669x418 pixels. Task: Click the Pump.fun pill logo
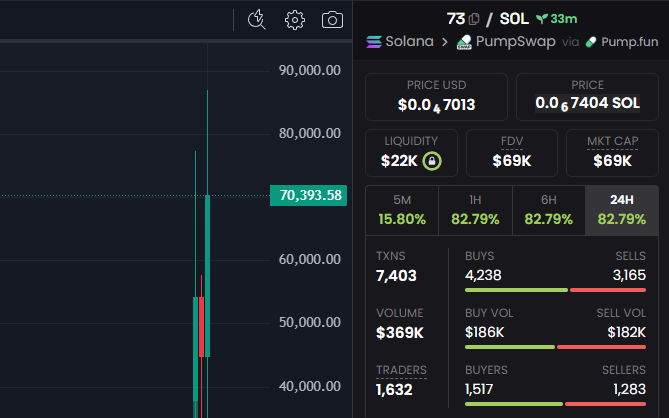pos(591,42)
